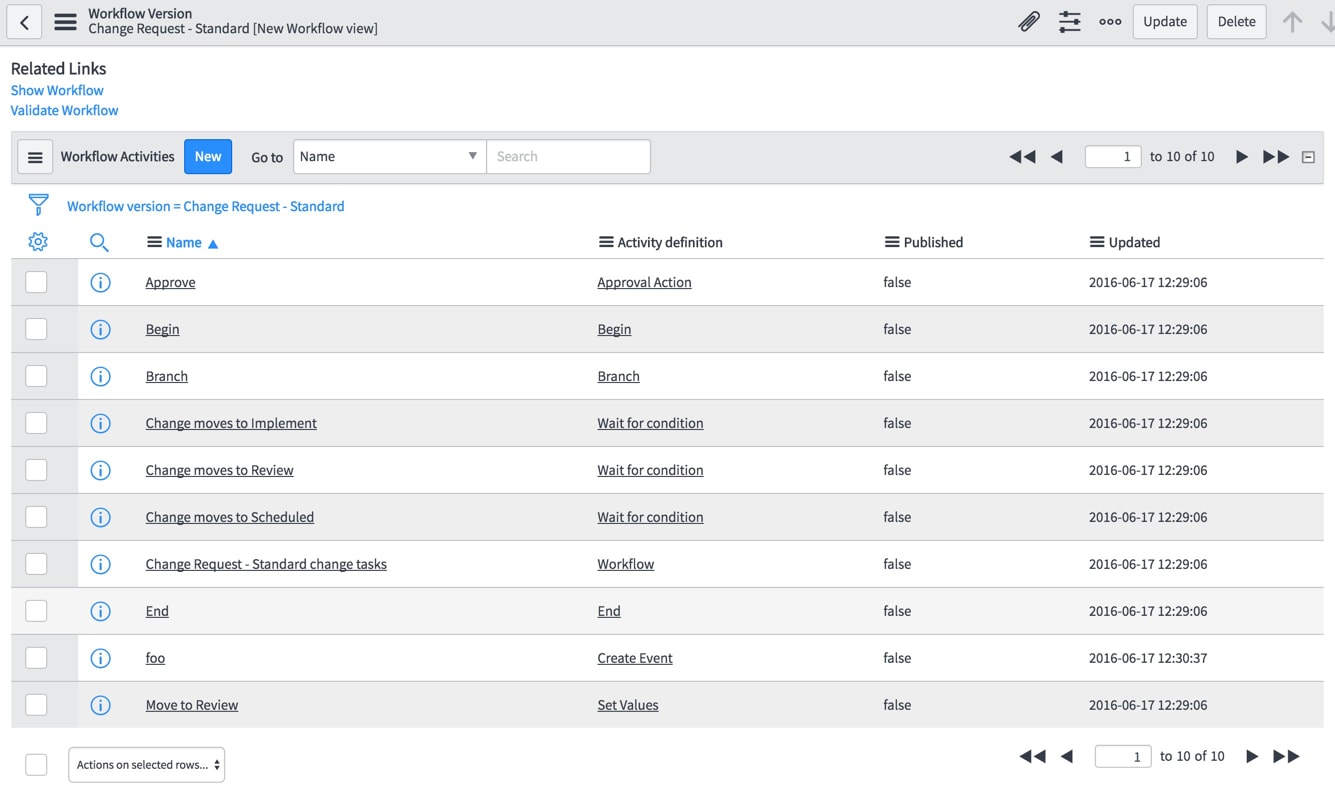Collapse the Workflow Activities list section

(x=1308, y=157)
